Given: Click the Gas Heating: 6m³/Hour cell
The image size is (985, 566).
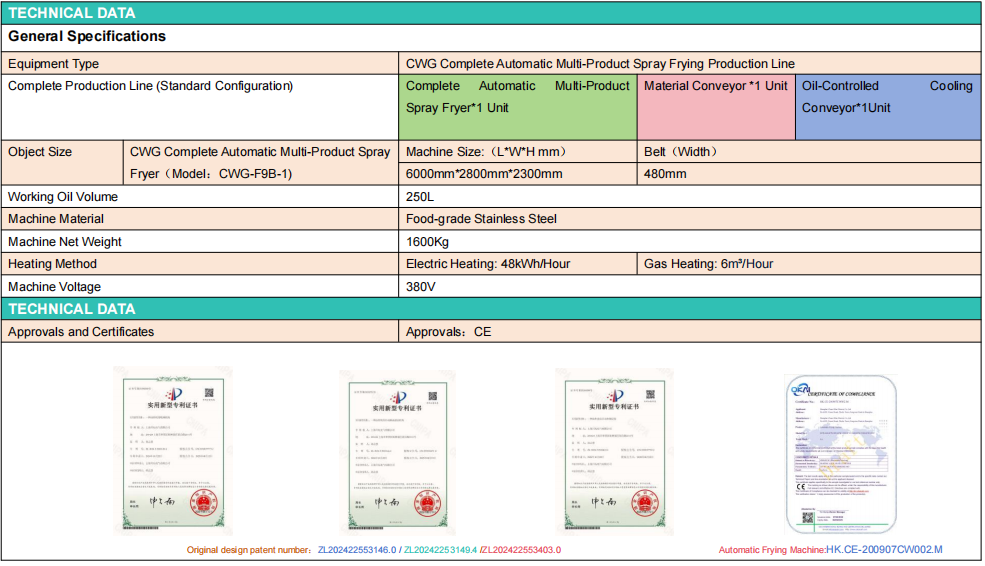Looking at the screenshot, I should click(708, 264).
